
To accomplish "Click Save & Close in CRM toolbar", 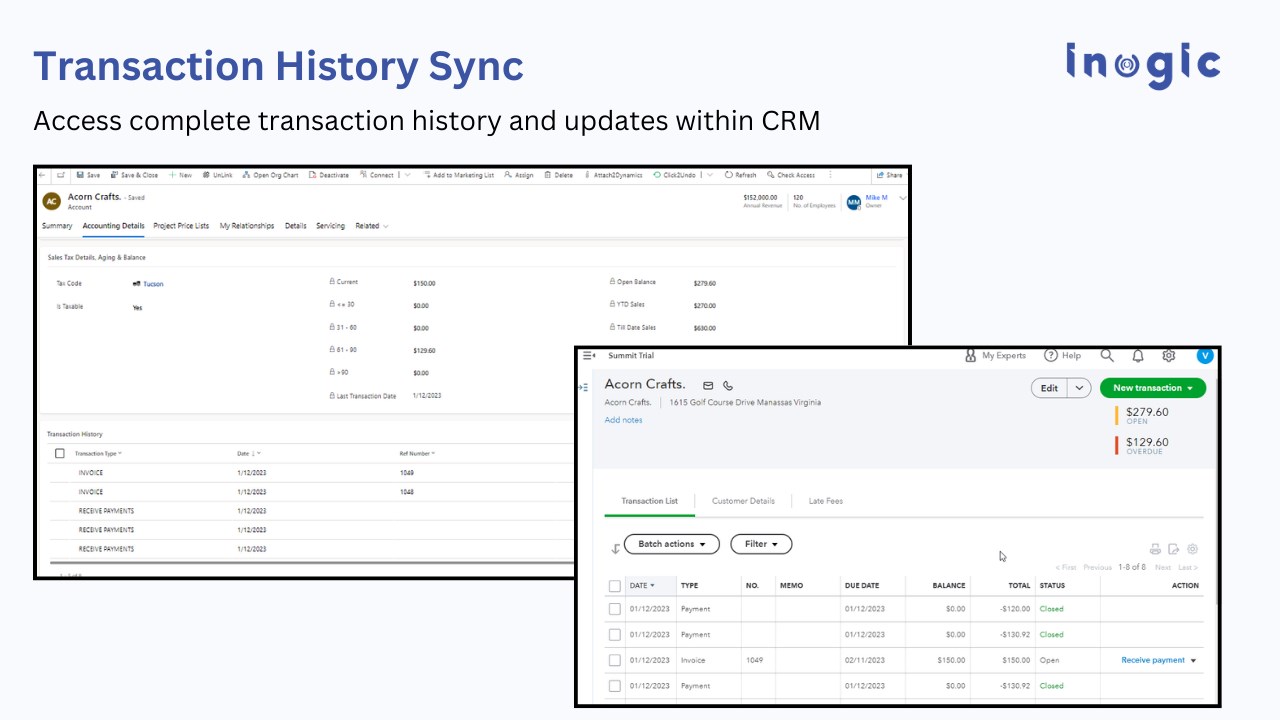I will pyautogui.click(x=134, y=175).
